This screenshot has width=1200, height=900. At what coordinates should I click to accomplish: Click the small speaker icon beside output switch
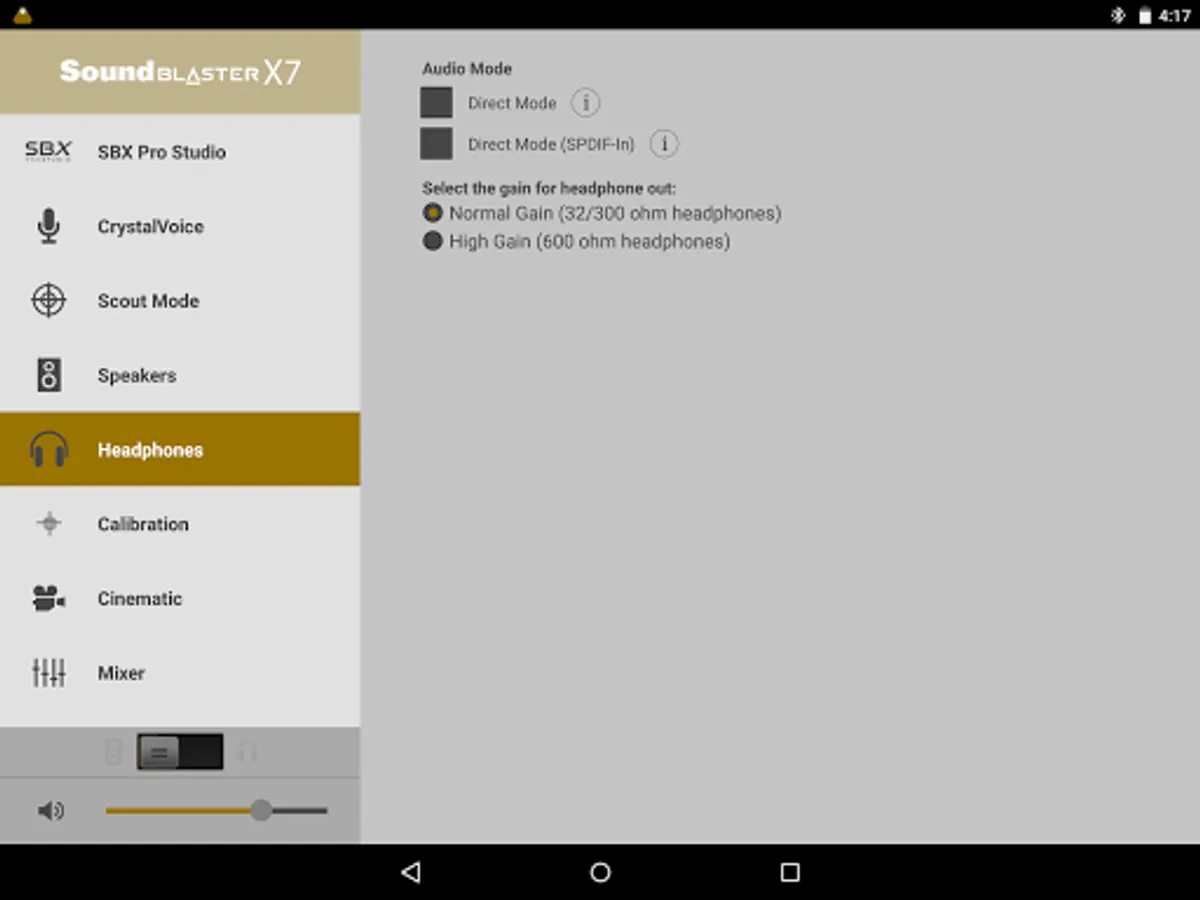click(x=113, y=752)
